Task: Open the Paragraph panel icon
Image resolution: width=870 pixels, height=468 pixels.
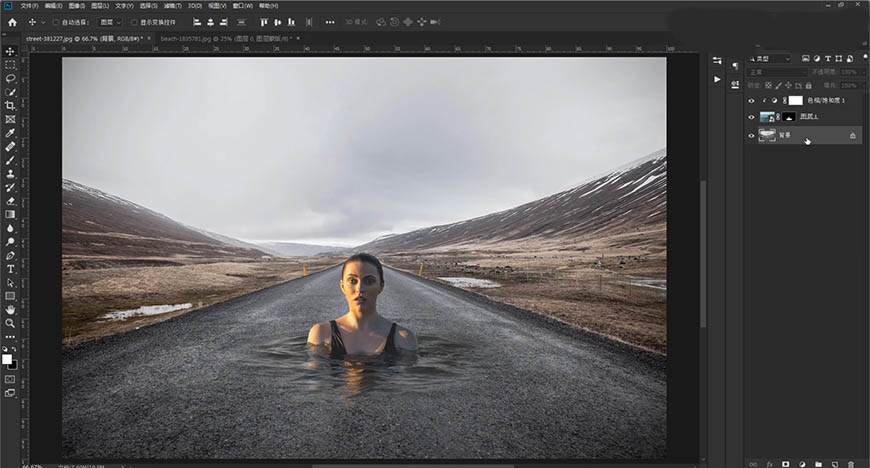Action: 735,66
